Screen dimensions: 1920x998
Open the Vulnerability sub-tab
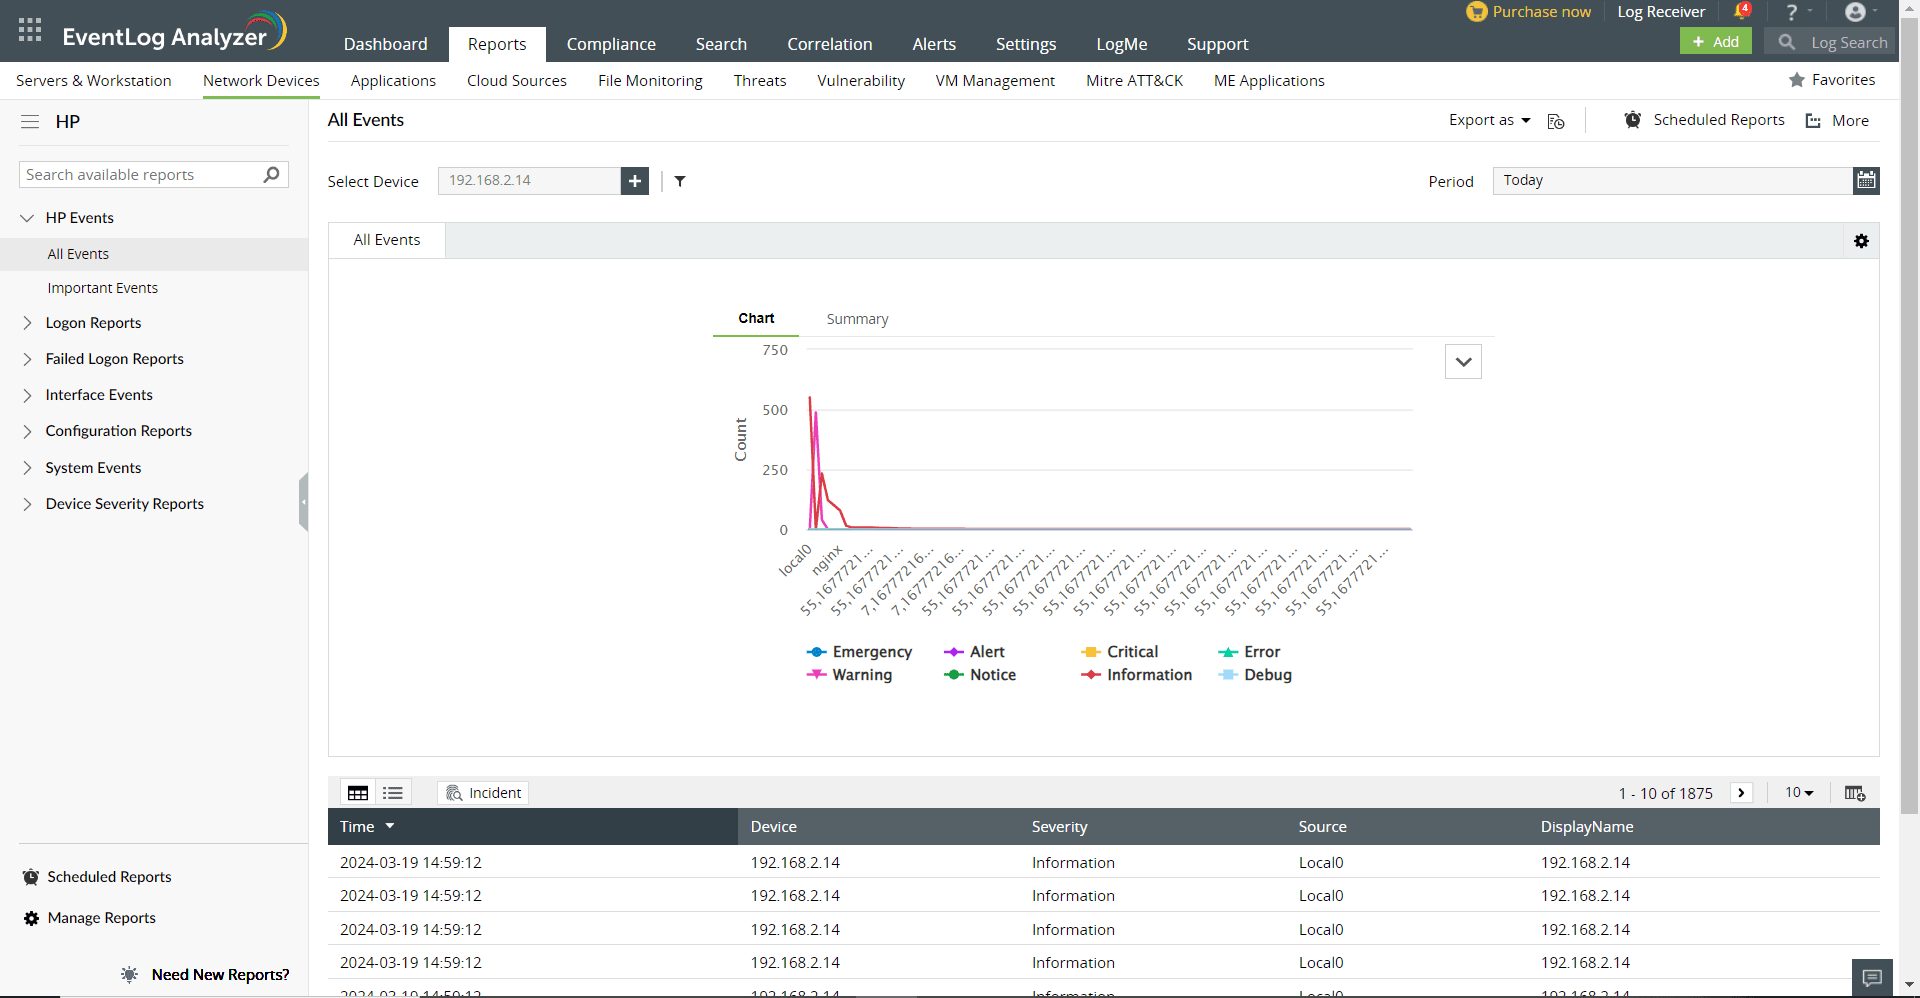click(861, 81)
